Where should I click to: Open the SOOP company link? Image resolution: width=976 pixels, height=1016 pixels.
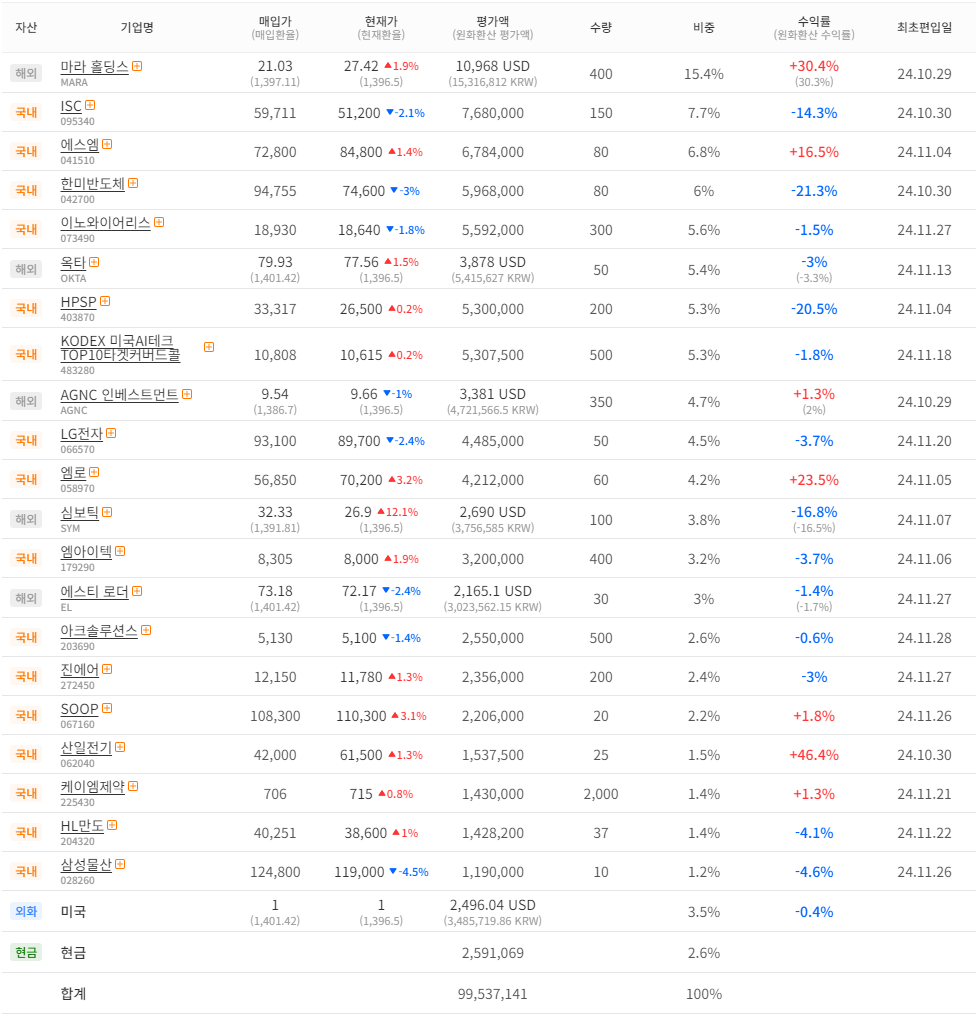point(80,709)
